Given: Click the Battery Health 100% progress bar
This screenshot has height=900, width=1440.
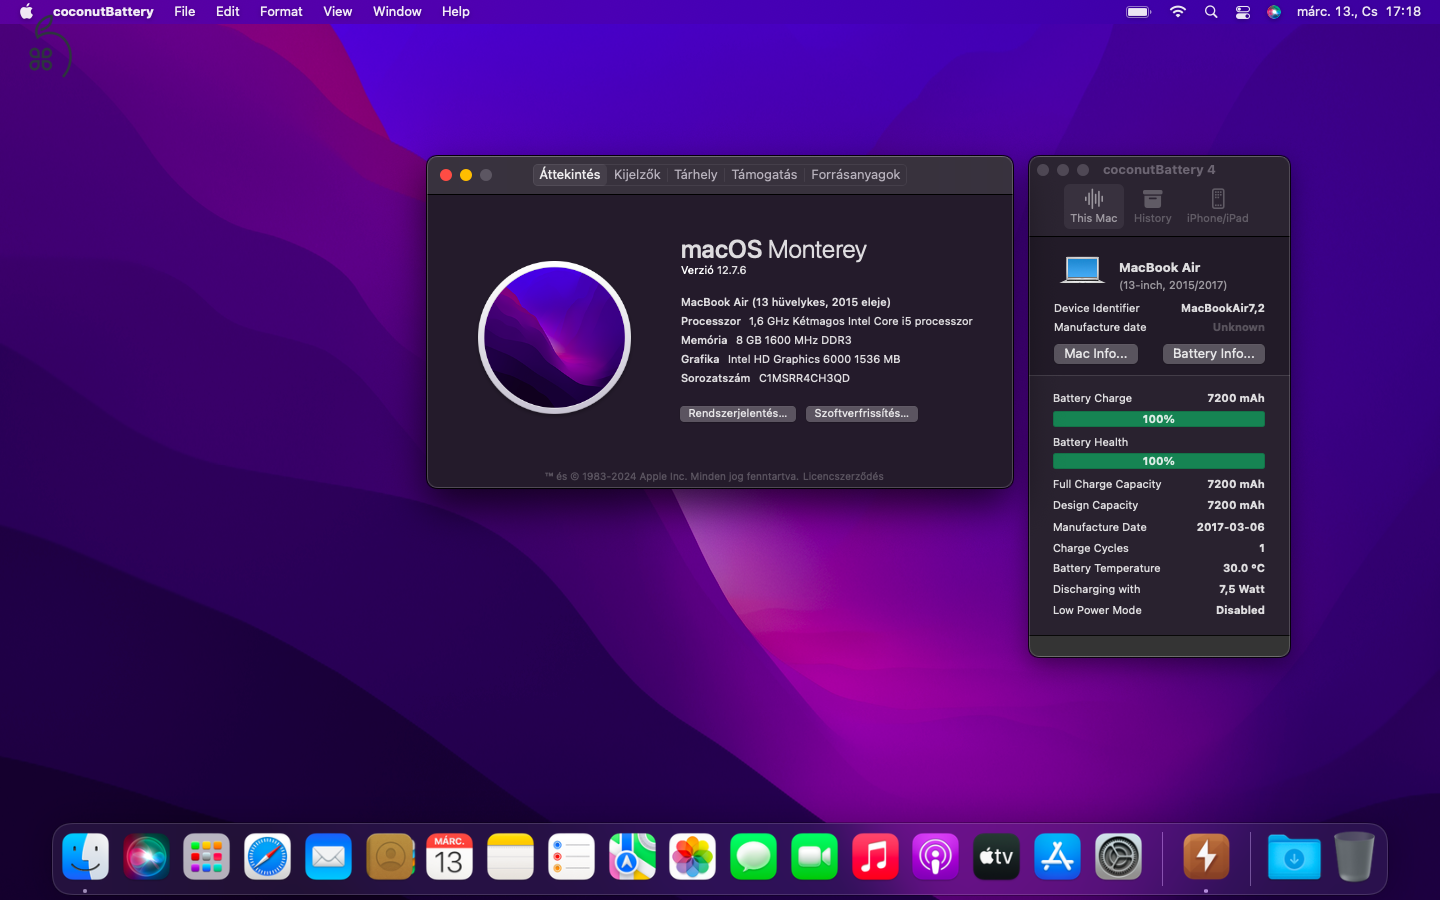Looking at the screenshot, I should 1159,461.
